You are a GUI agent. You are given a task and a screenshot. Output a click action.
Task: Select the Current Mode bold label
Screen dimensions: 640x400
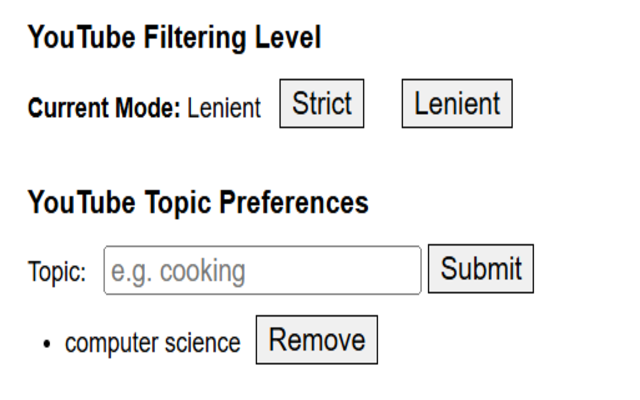(x=104, y=108)
